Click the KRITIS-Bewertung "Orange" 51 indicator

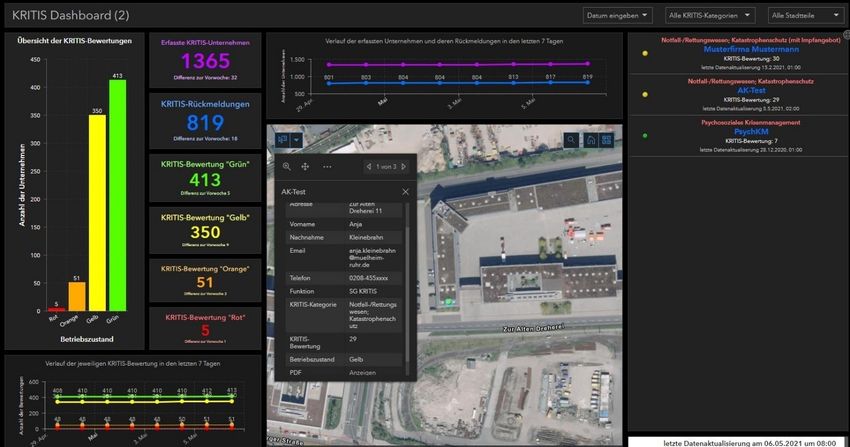tap(205, 281)
